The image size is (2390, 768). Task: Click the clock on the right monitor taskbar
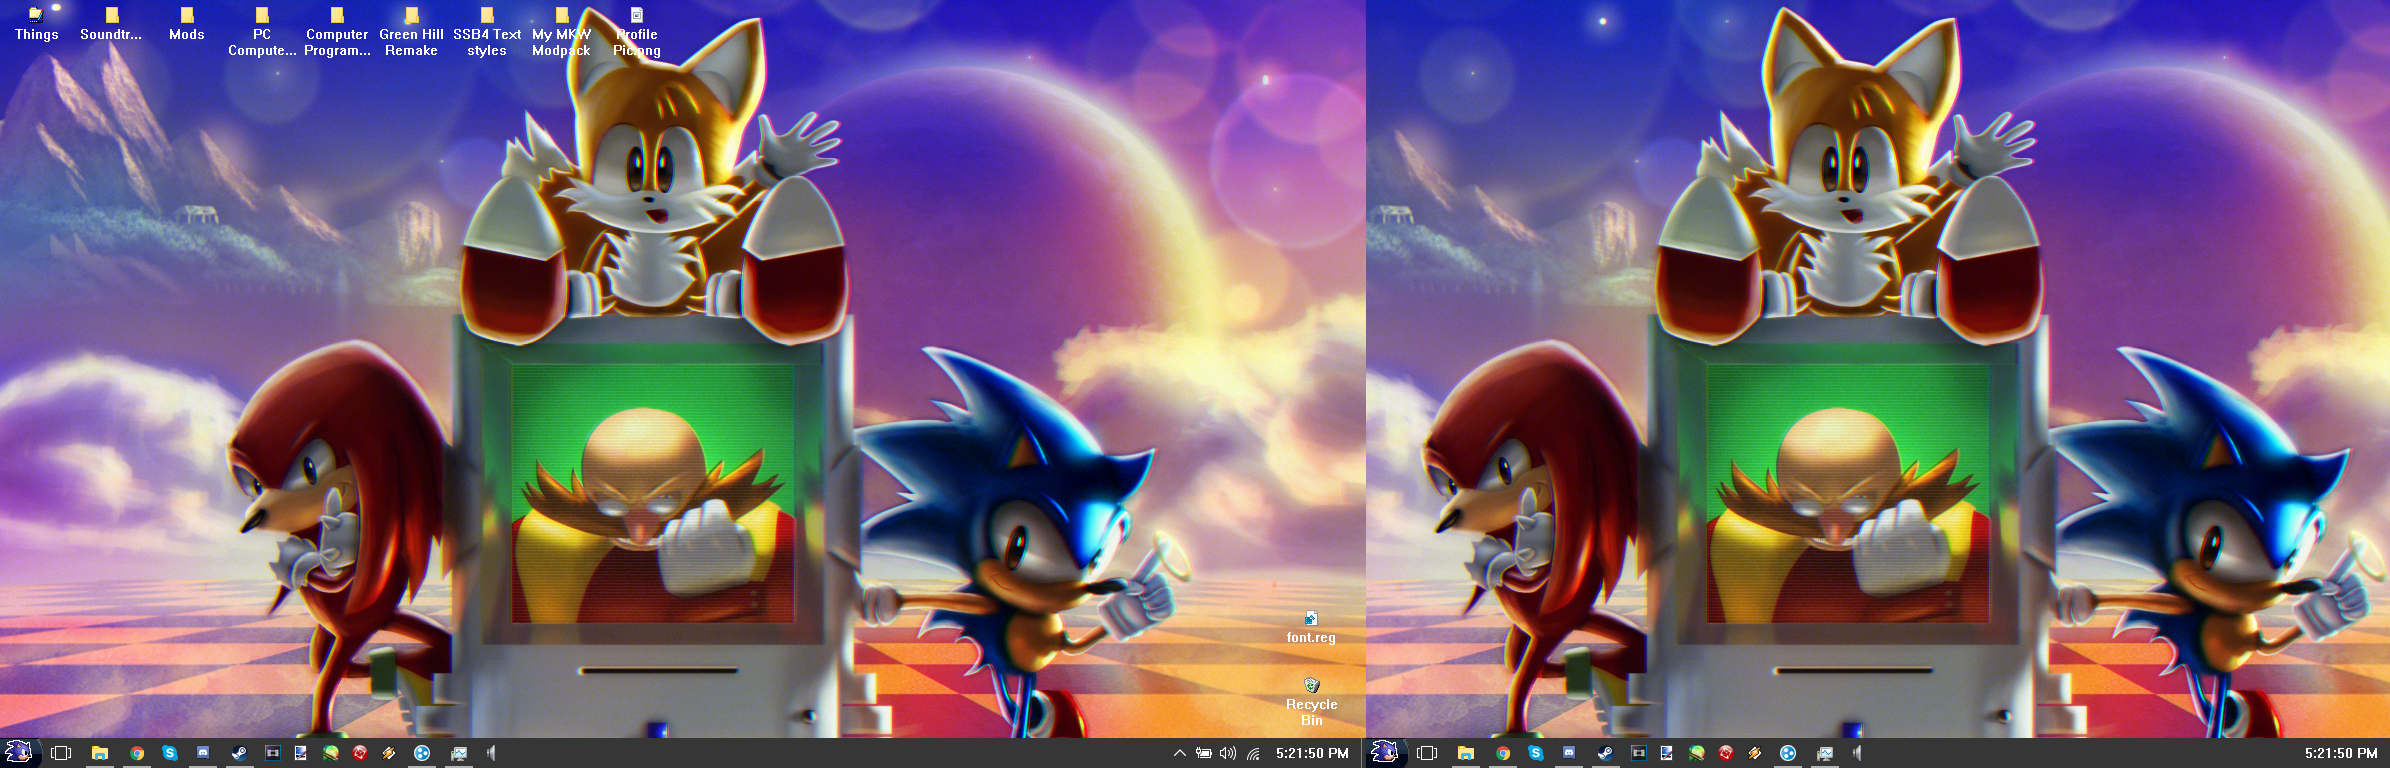click(2340, 753)
